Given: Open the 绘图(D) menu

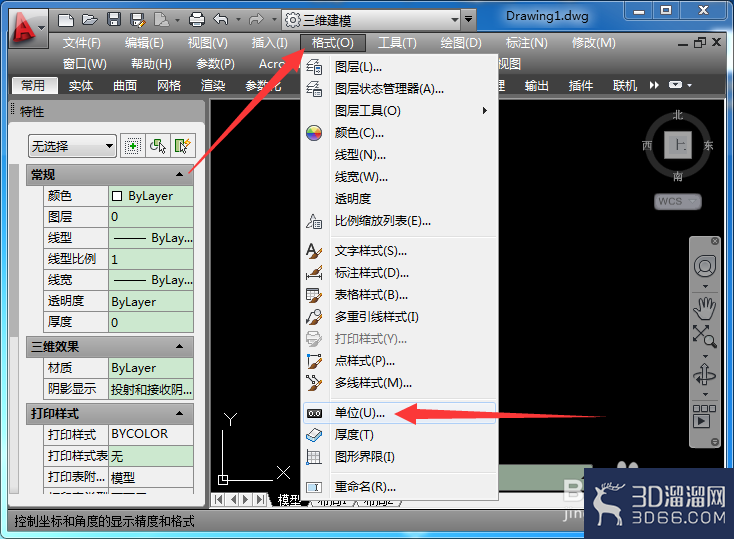Looking at the screenshot, I should 461,43.
